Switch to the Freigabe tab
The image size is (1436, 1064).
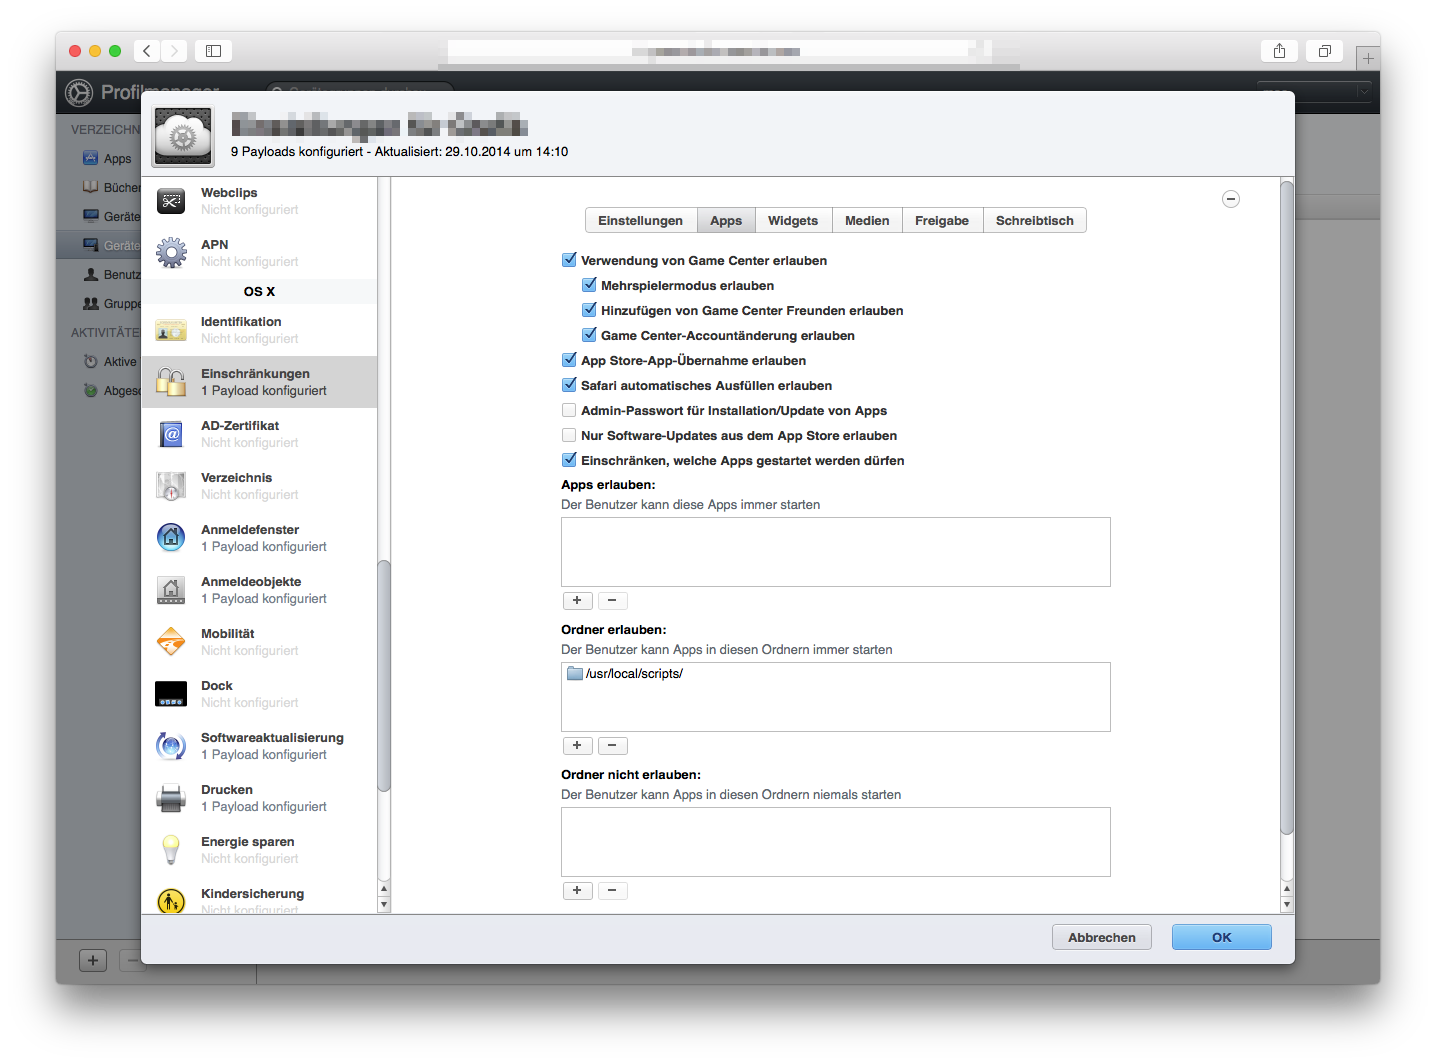point(942,221)
